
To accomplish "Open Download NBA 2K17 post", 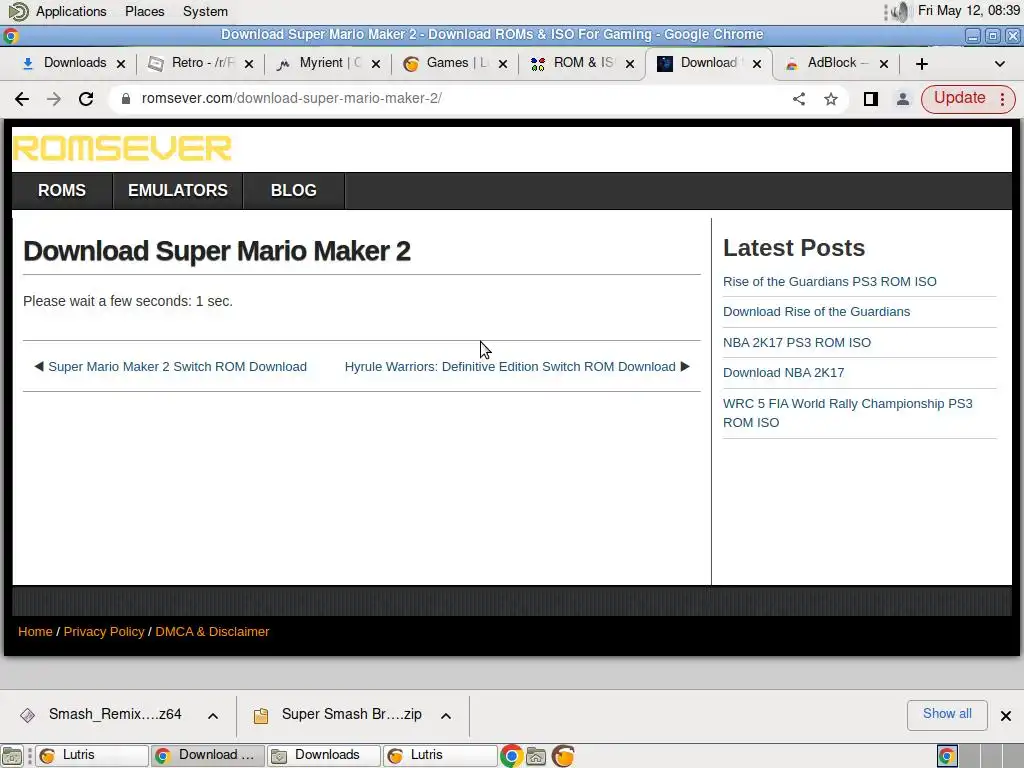I will (784, 372).
